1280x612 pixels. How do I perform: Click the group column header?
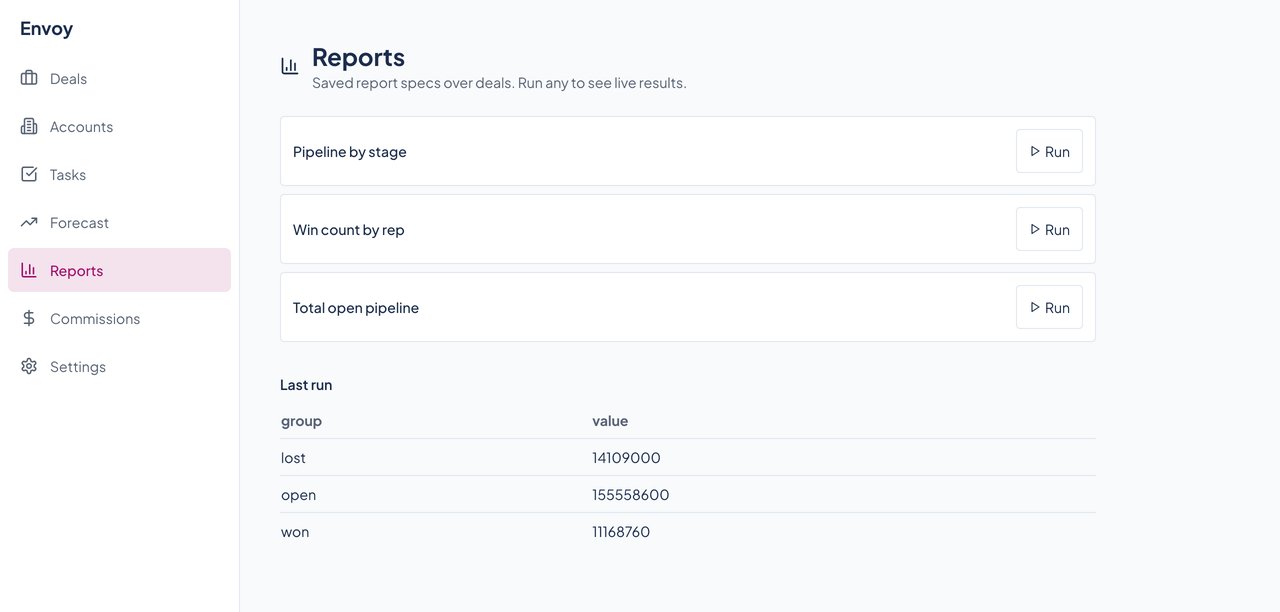point(301,421)
